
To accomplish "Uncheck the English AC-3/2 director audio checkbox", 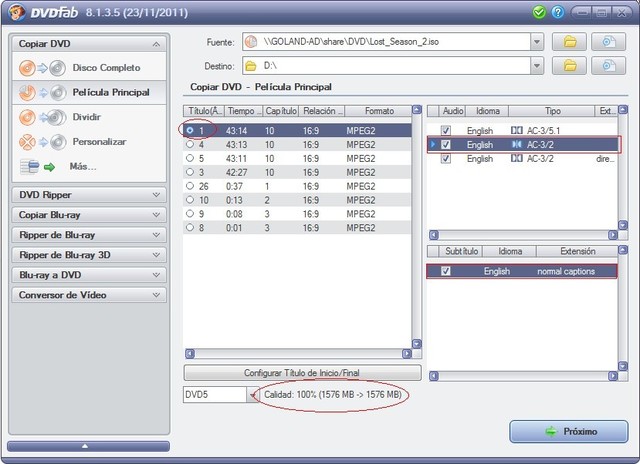I will click(446, 158).
